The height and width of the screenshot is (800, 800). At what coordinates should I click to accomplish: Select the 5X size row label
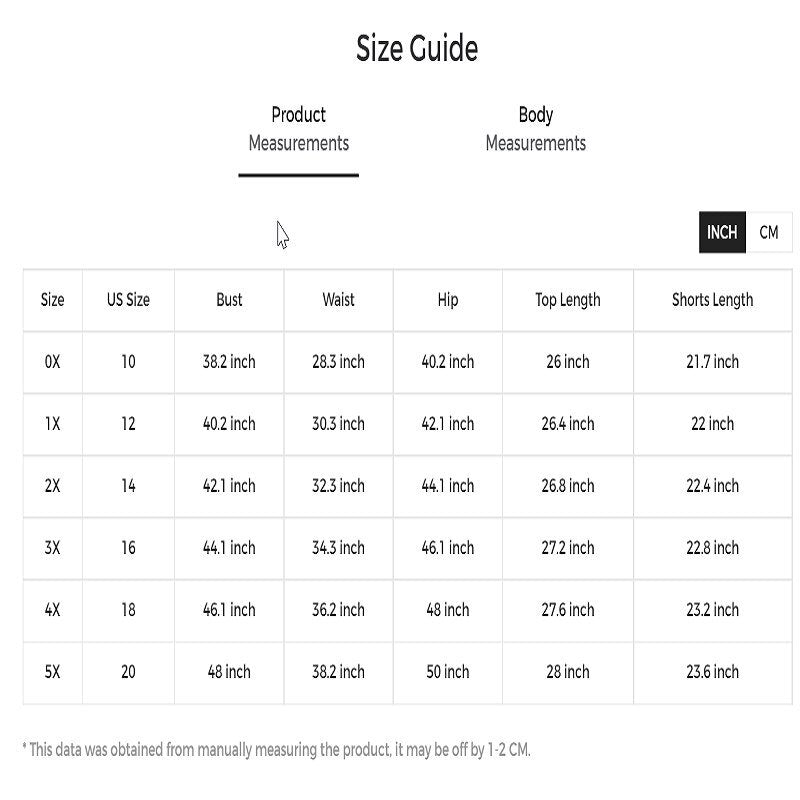pyautogui.click(x=52, y=672)
